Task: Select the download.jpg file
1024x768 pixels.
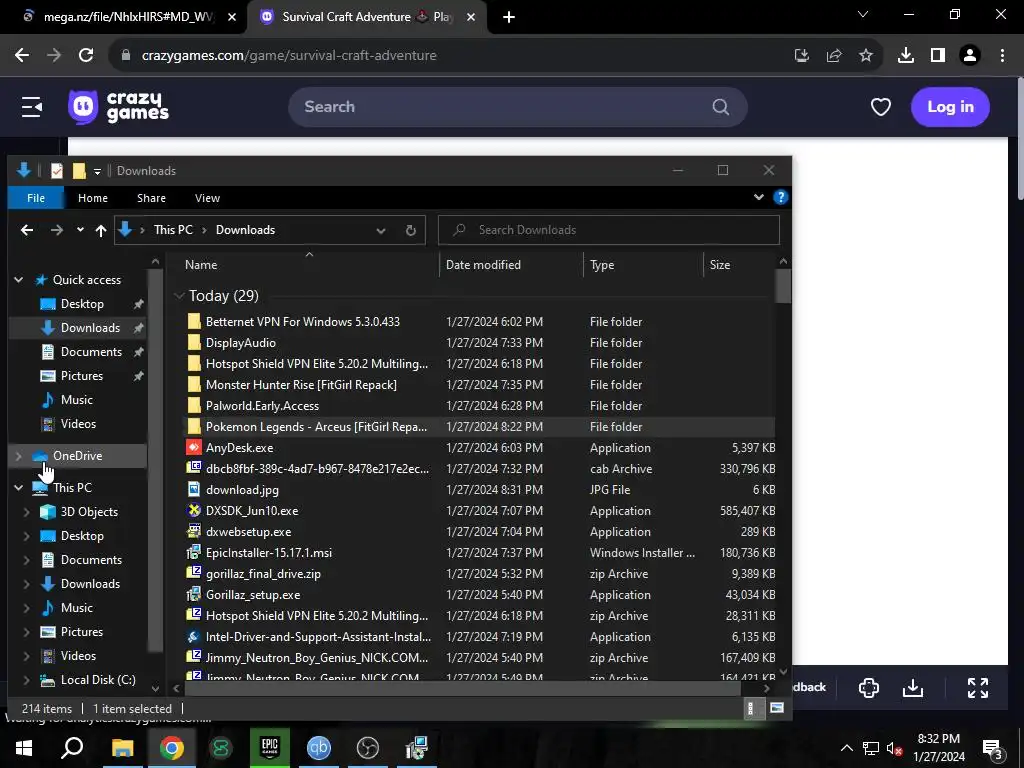Action: 242,490
